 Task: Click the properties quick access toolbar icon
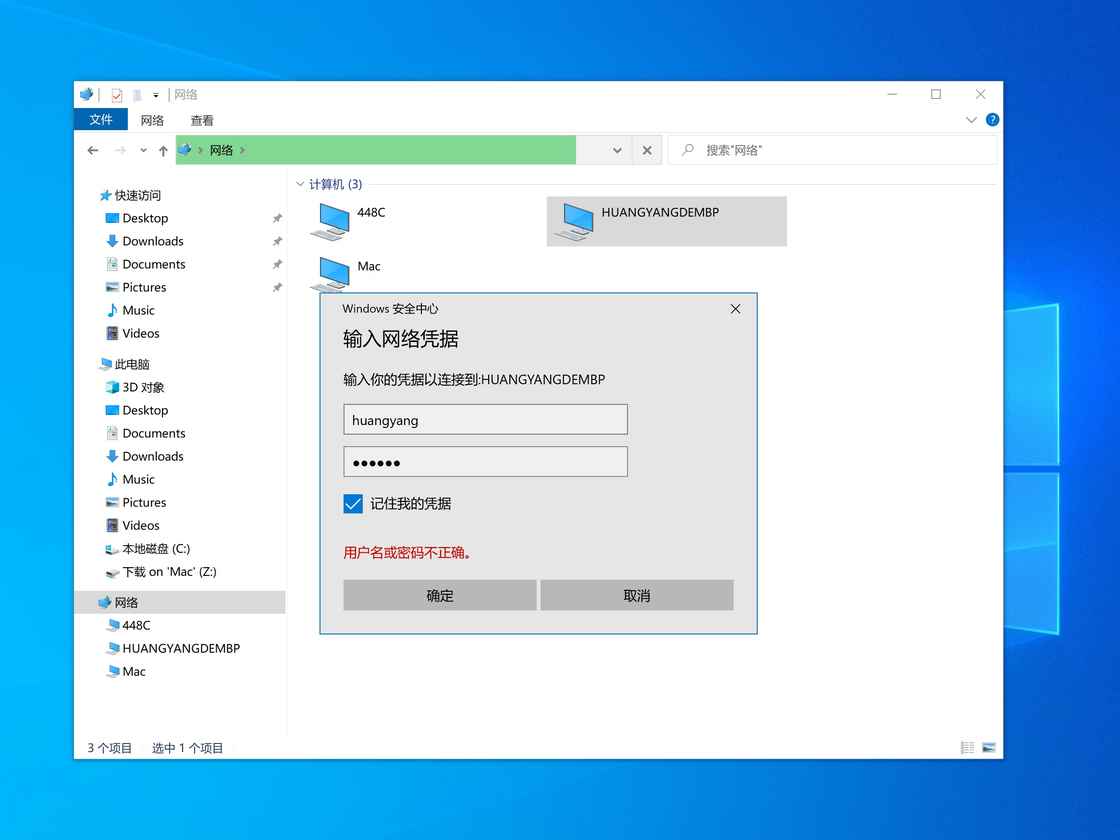click(116, 94)
